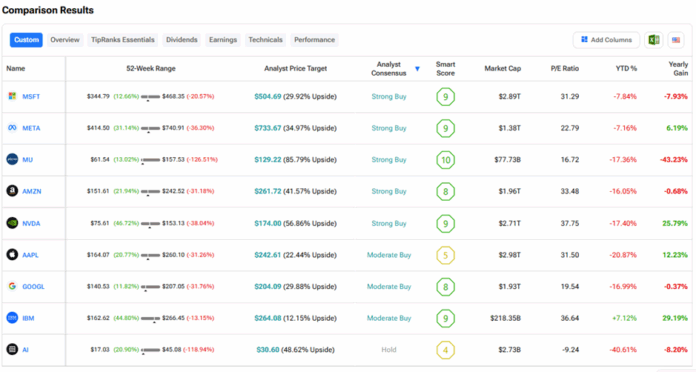Click META Smart Score 9 badge

pos(445,128)
